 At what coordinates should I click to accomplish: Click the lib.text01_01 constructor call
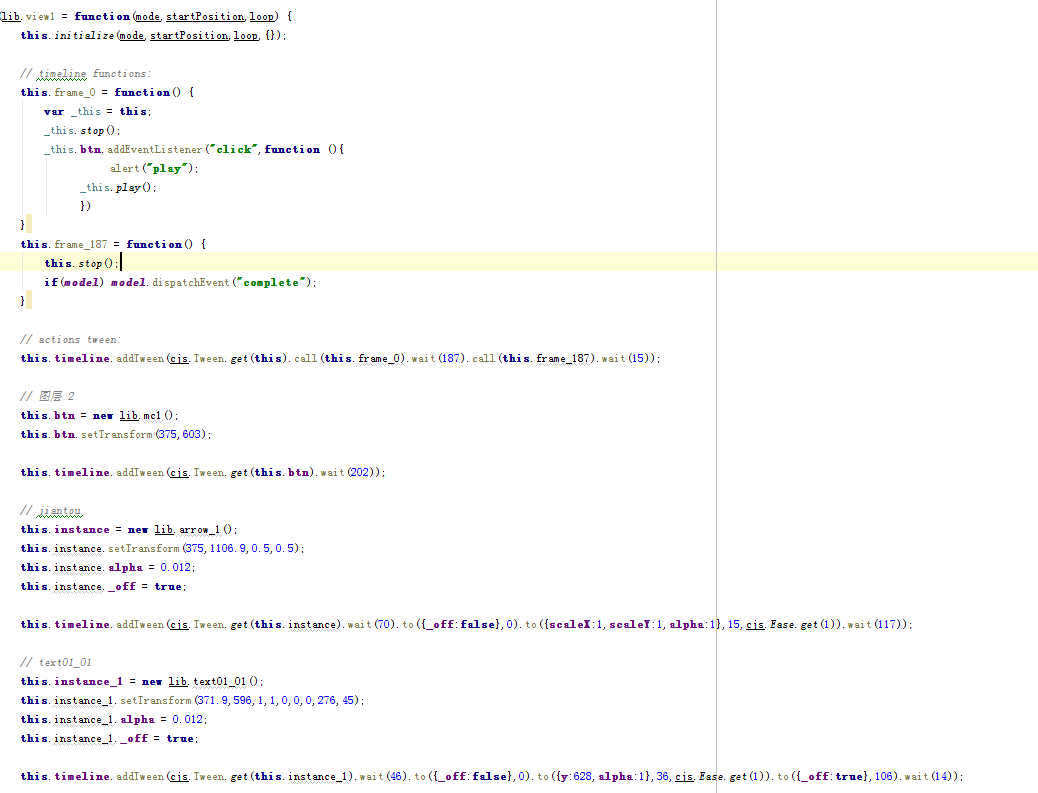point(208,681)
